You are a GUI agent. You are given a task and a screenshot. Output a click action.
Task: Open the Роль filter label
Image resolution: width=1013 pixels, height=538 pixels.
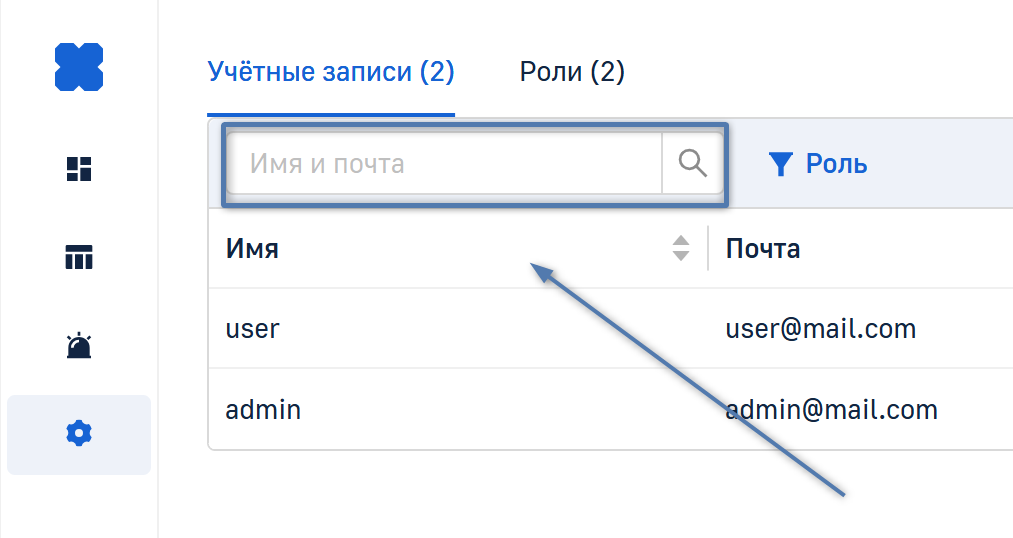pyautogui.click(x=837, y=164)
